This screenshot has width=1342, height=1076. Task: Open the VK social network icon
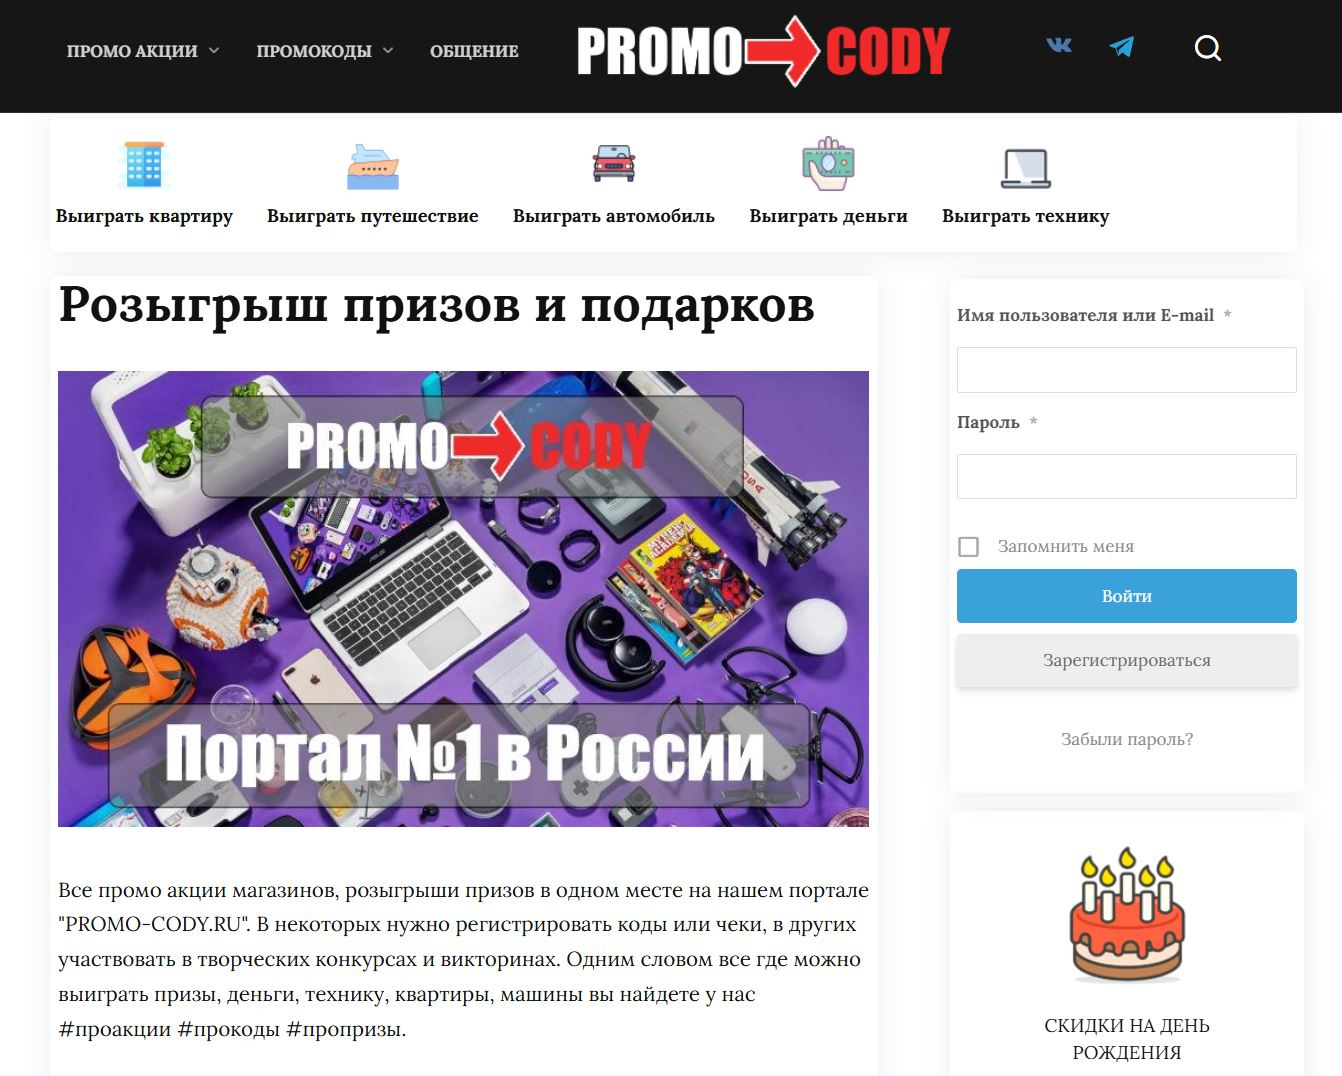click(x=1058, y=45)
